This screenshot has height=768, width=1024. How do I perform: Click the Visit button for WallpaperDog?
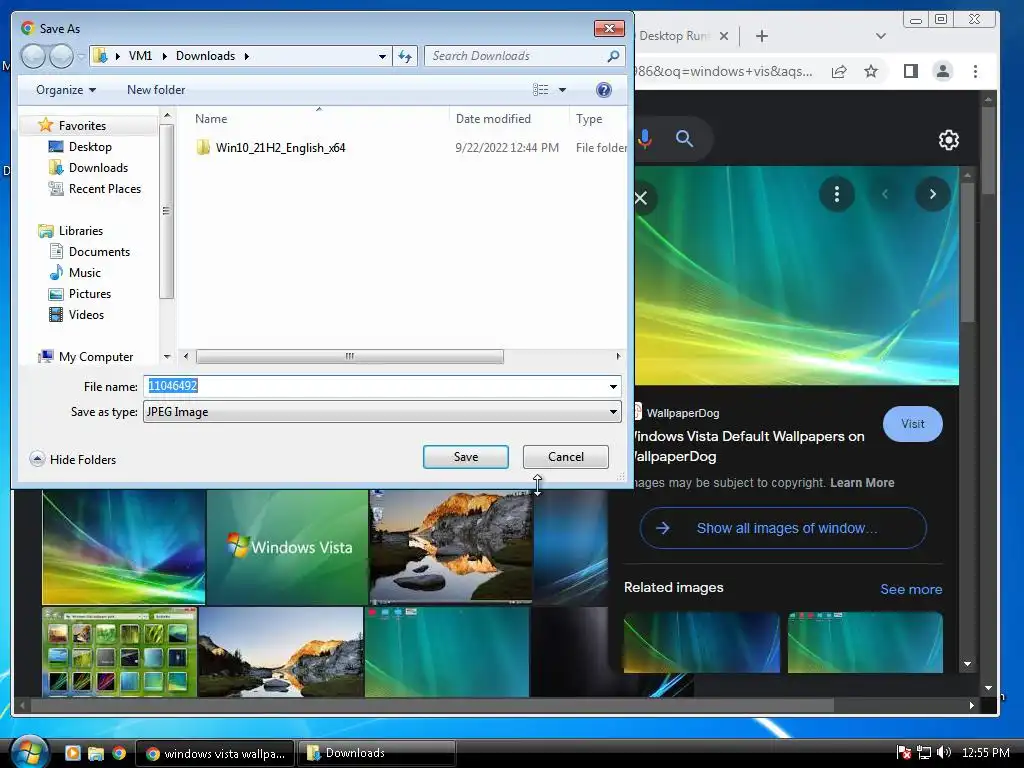click(x=912, y=424)
